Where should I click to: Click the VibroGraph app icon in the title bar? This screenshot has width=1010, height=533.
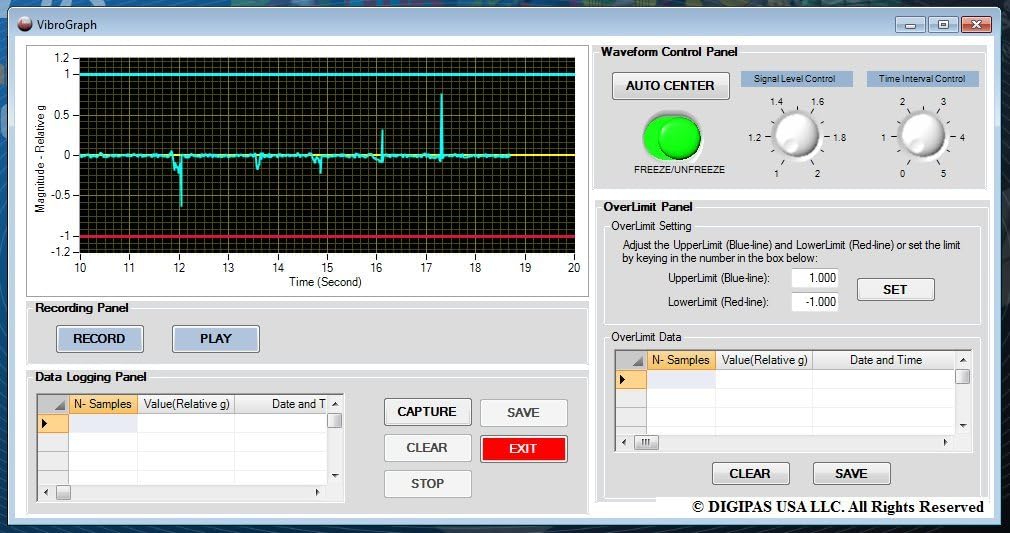coord(25,24)
